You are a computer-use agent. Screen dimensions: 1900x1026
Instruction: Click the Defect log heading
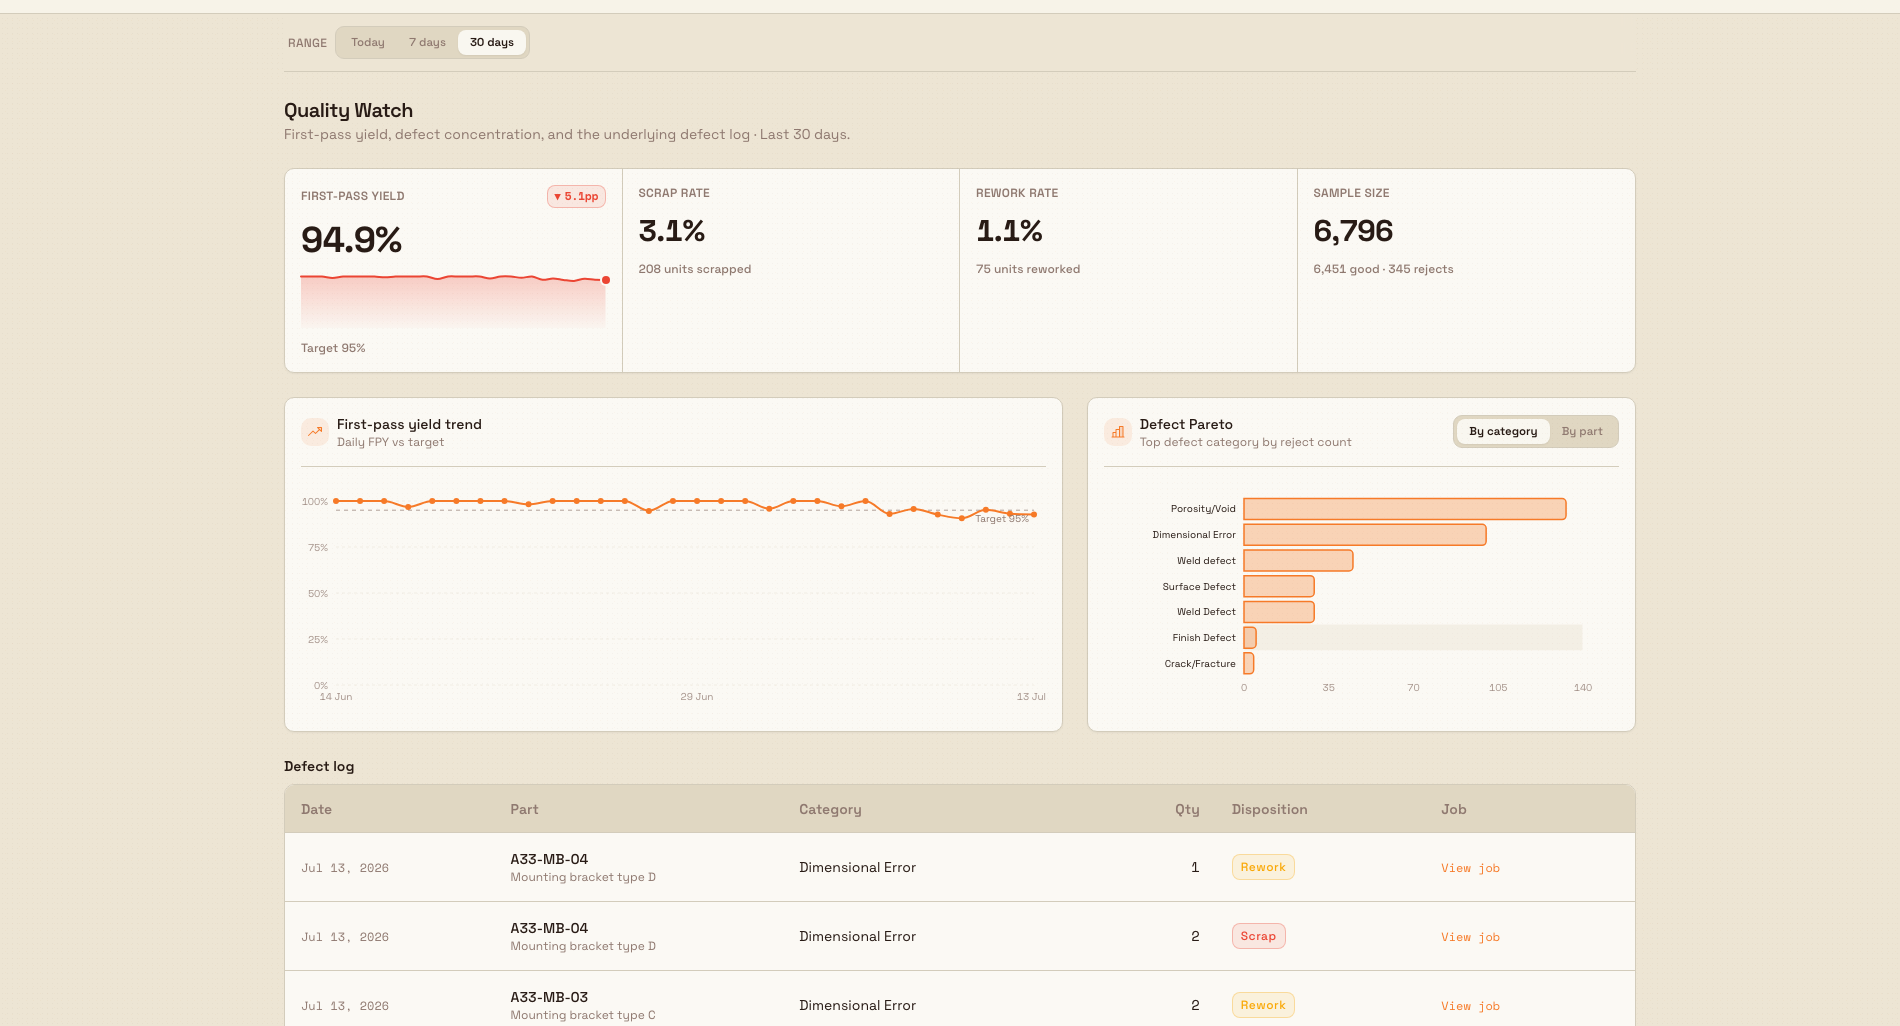[319, 766]
